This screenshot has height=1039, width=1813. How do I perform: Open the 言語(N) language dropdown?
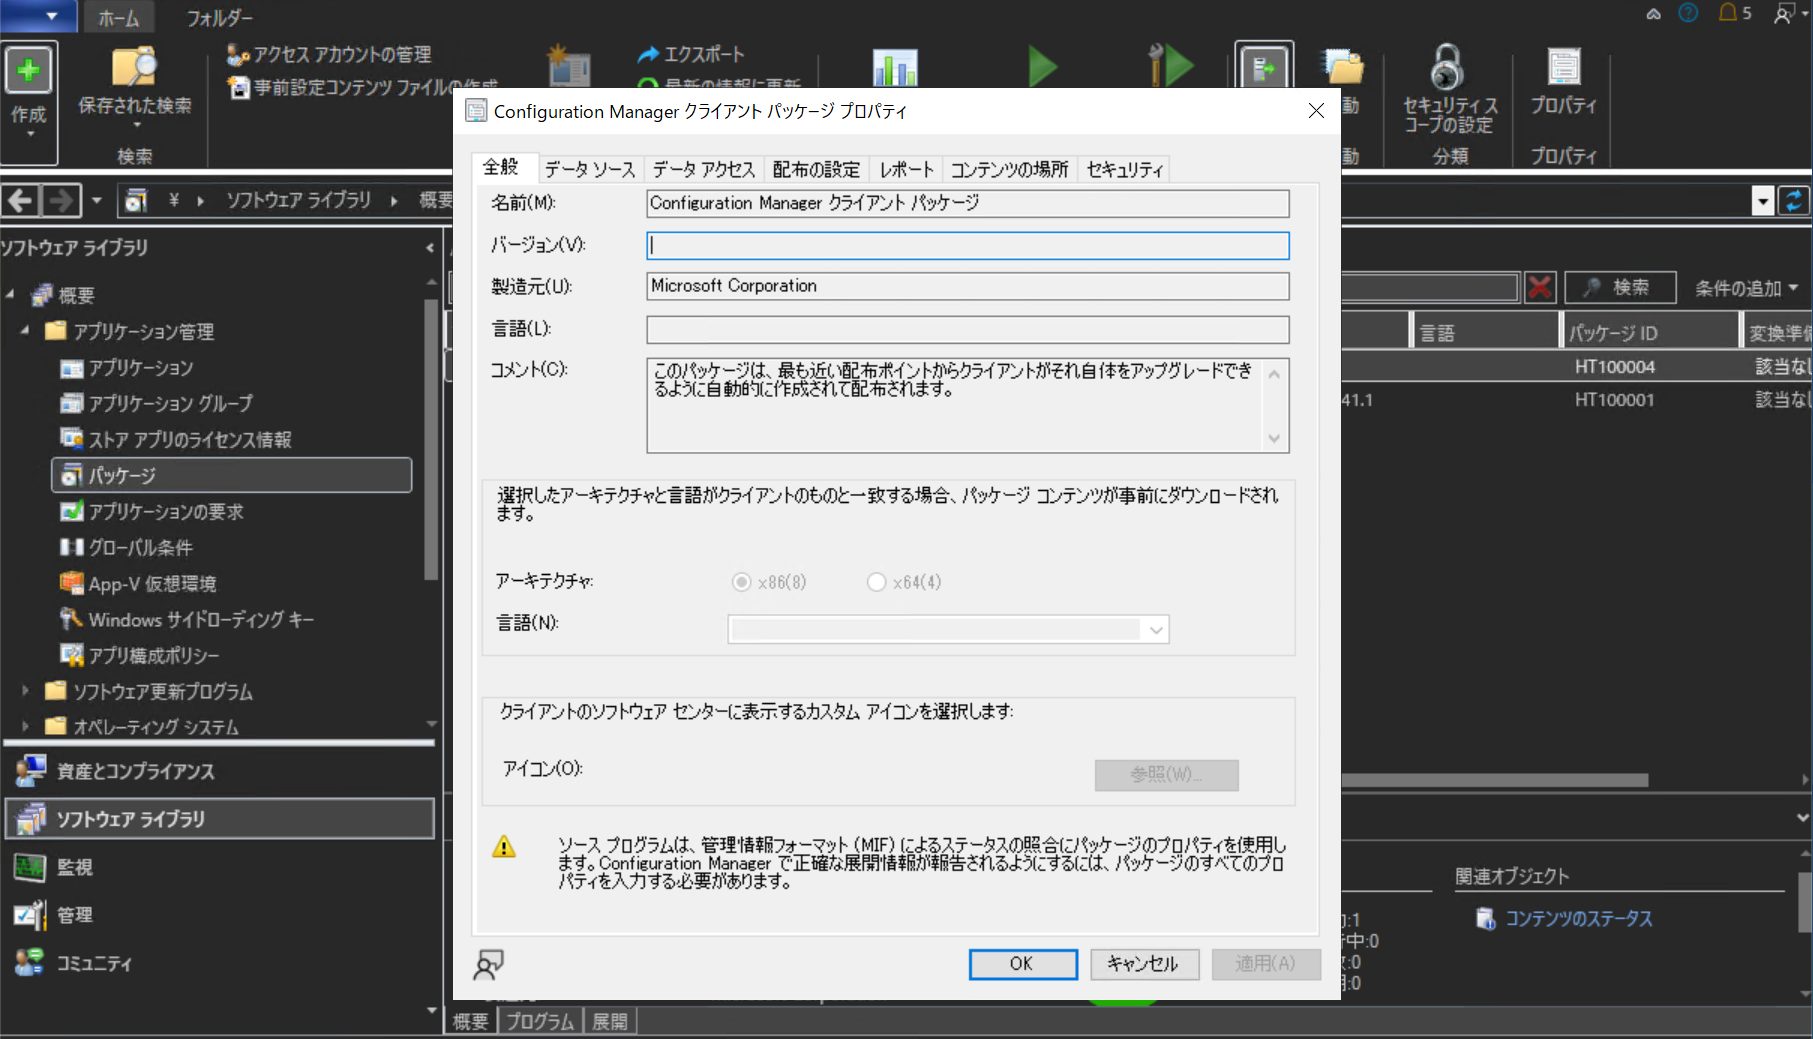pyautogui.click(x=1155, y=630)
